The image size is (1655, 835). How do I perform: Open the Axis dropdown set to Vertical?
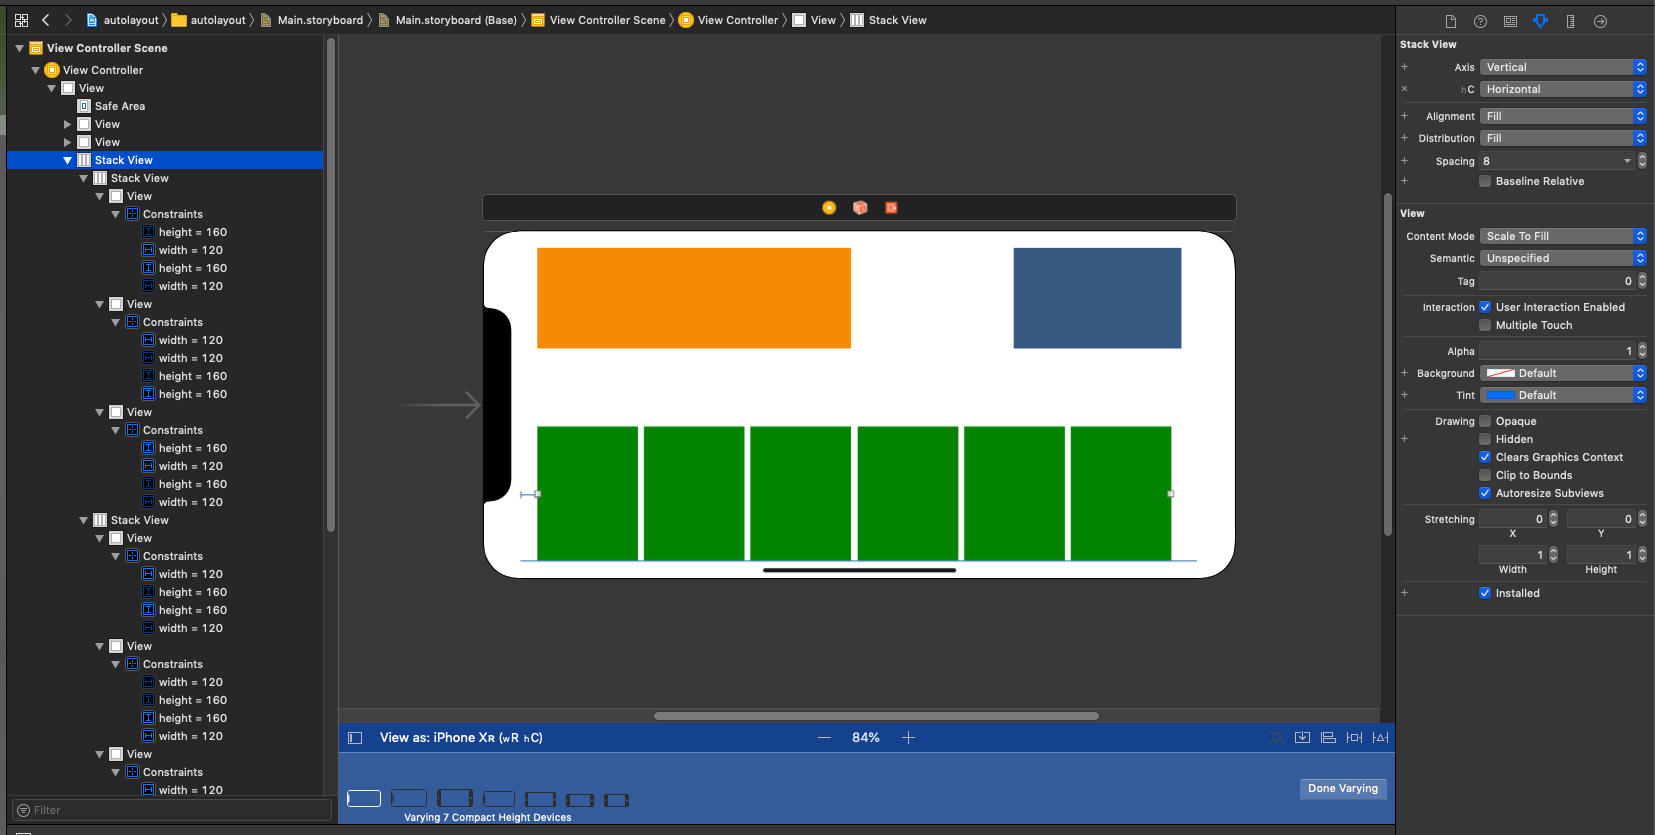[x=1562, y=67]
